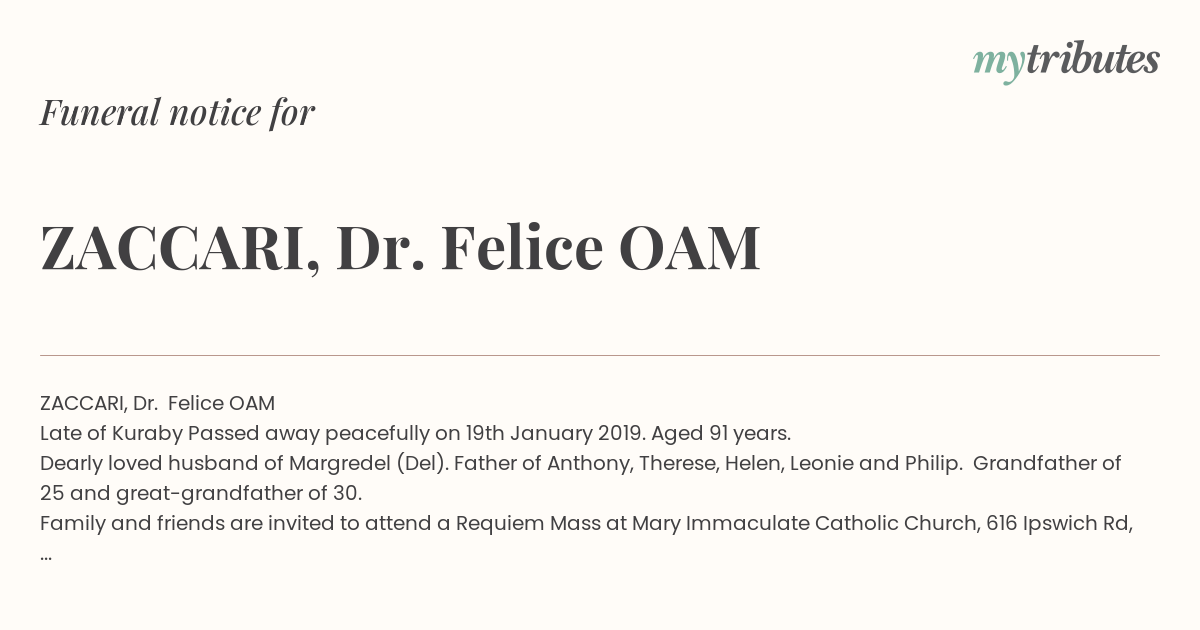Click the mytributes logo
This screenshot has width=1200, height=630.
pos(1066,61)
